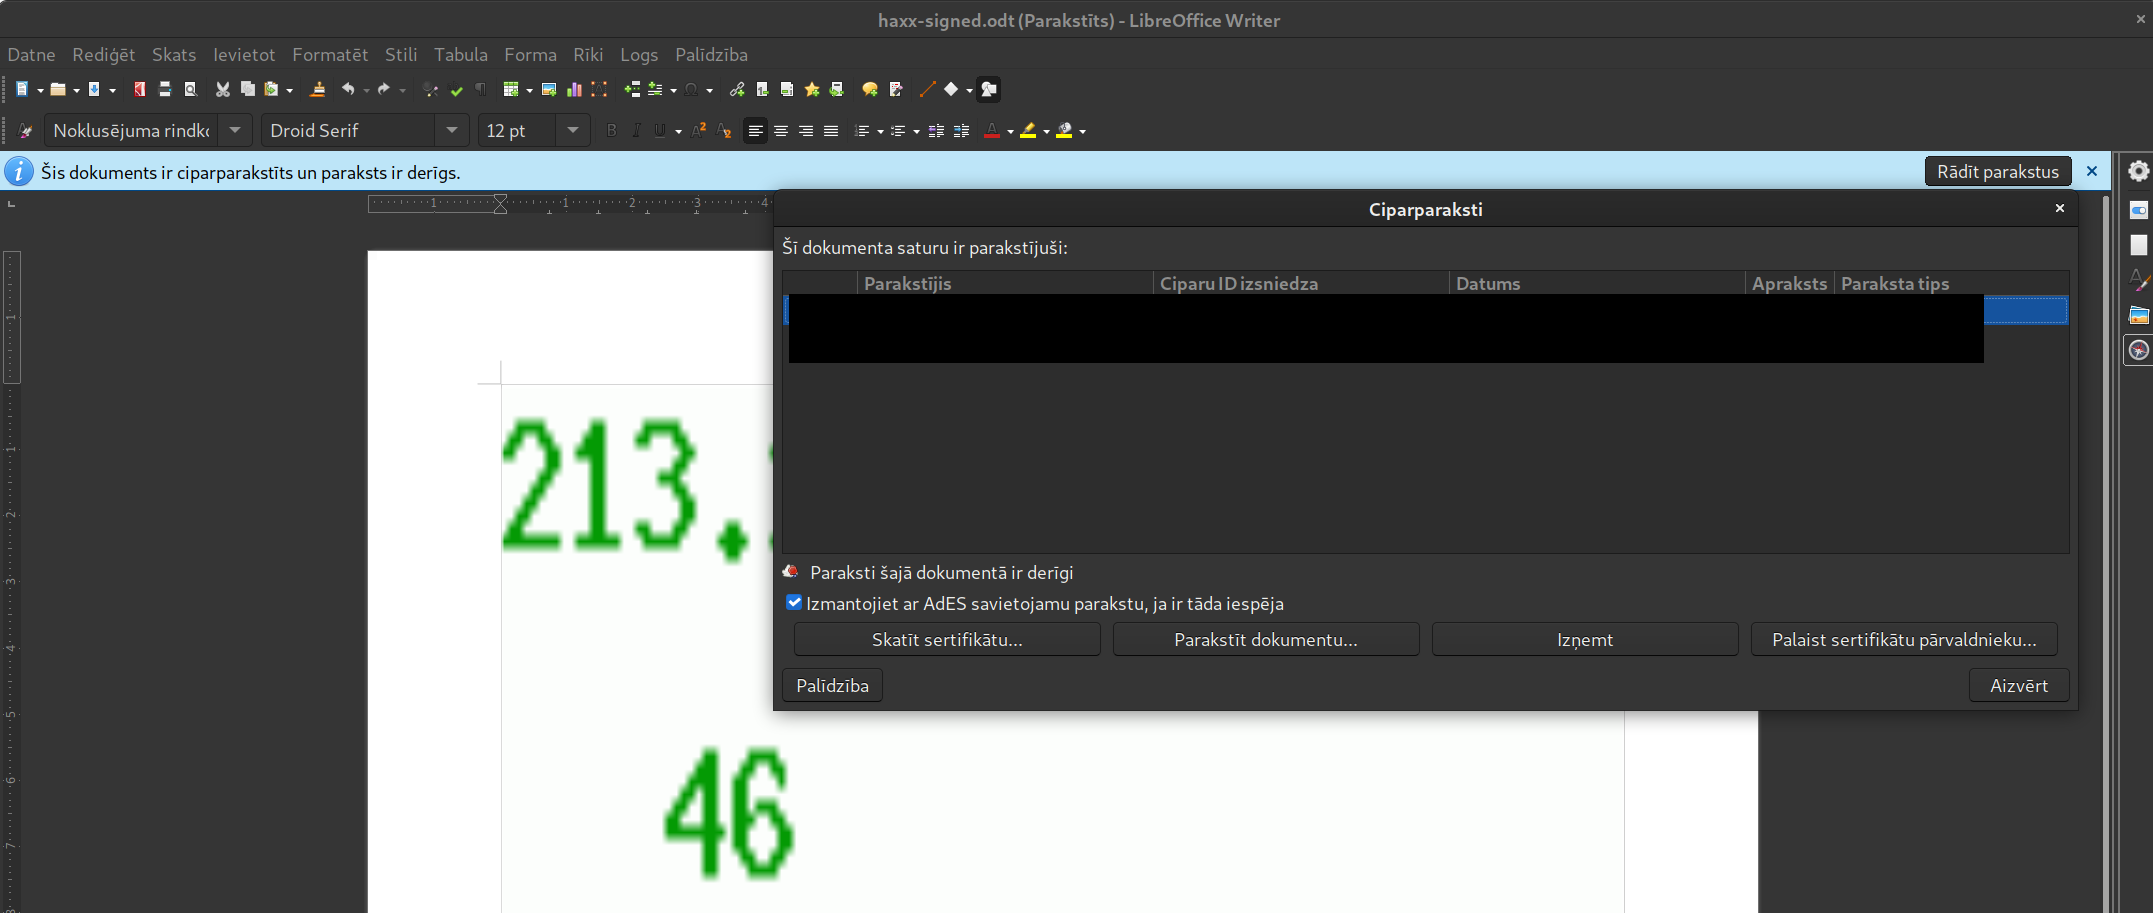Open the Navigator compass in the sidebar

click(x=2138, y=350)
